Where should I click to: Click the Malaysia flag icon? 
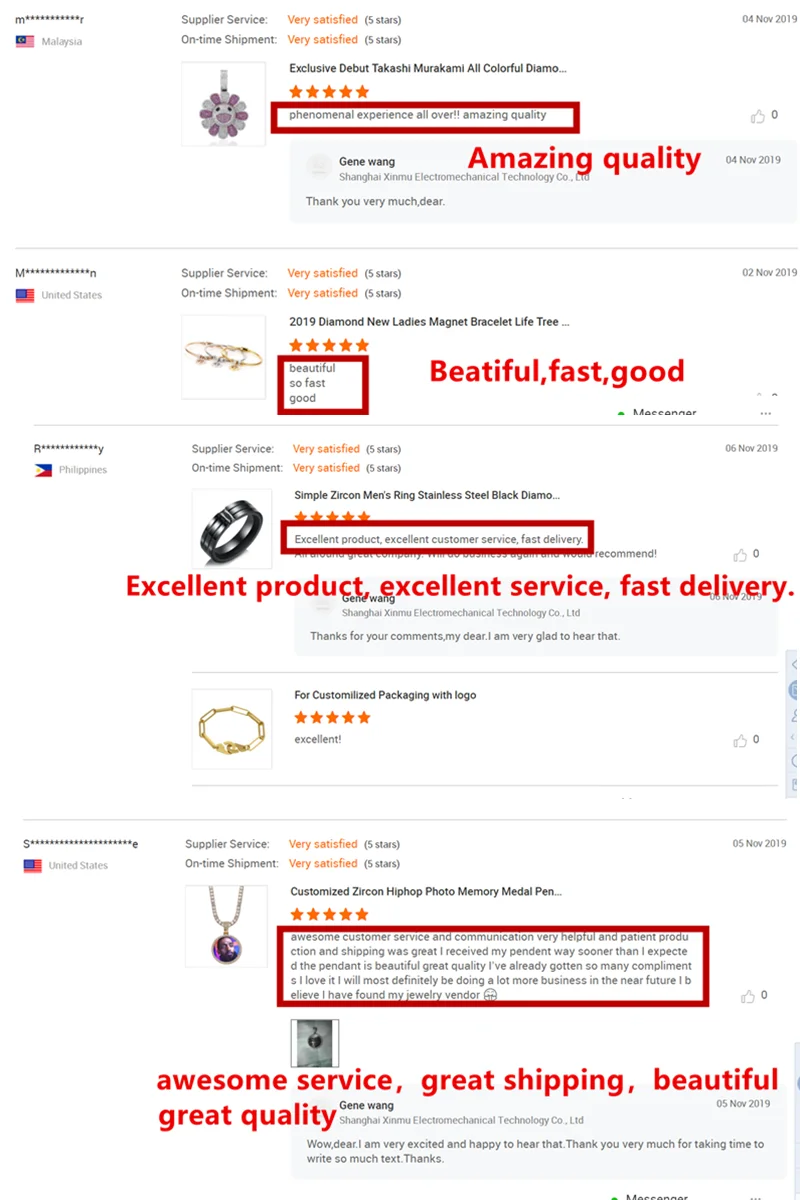[25, 41]
